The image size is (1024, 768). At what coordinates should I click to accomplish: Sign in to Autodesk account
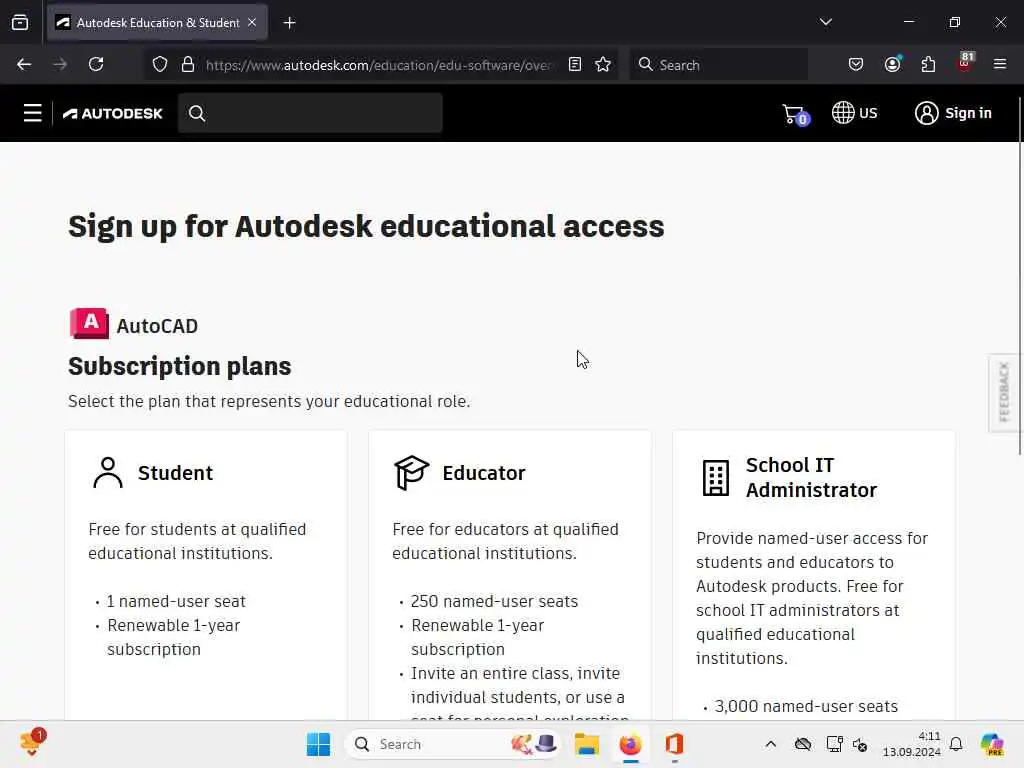tap(953, 113)
